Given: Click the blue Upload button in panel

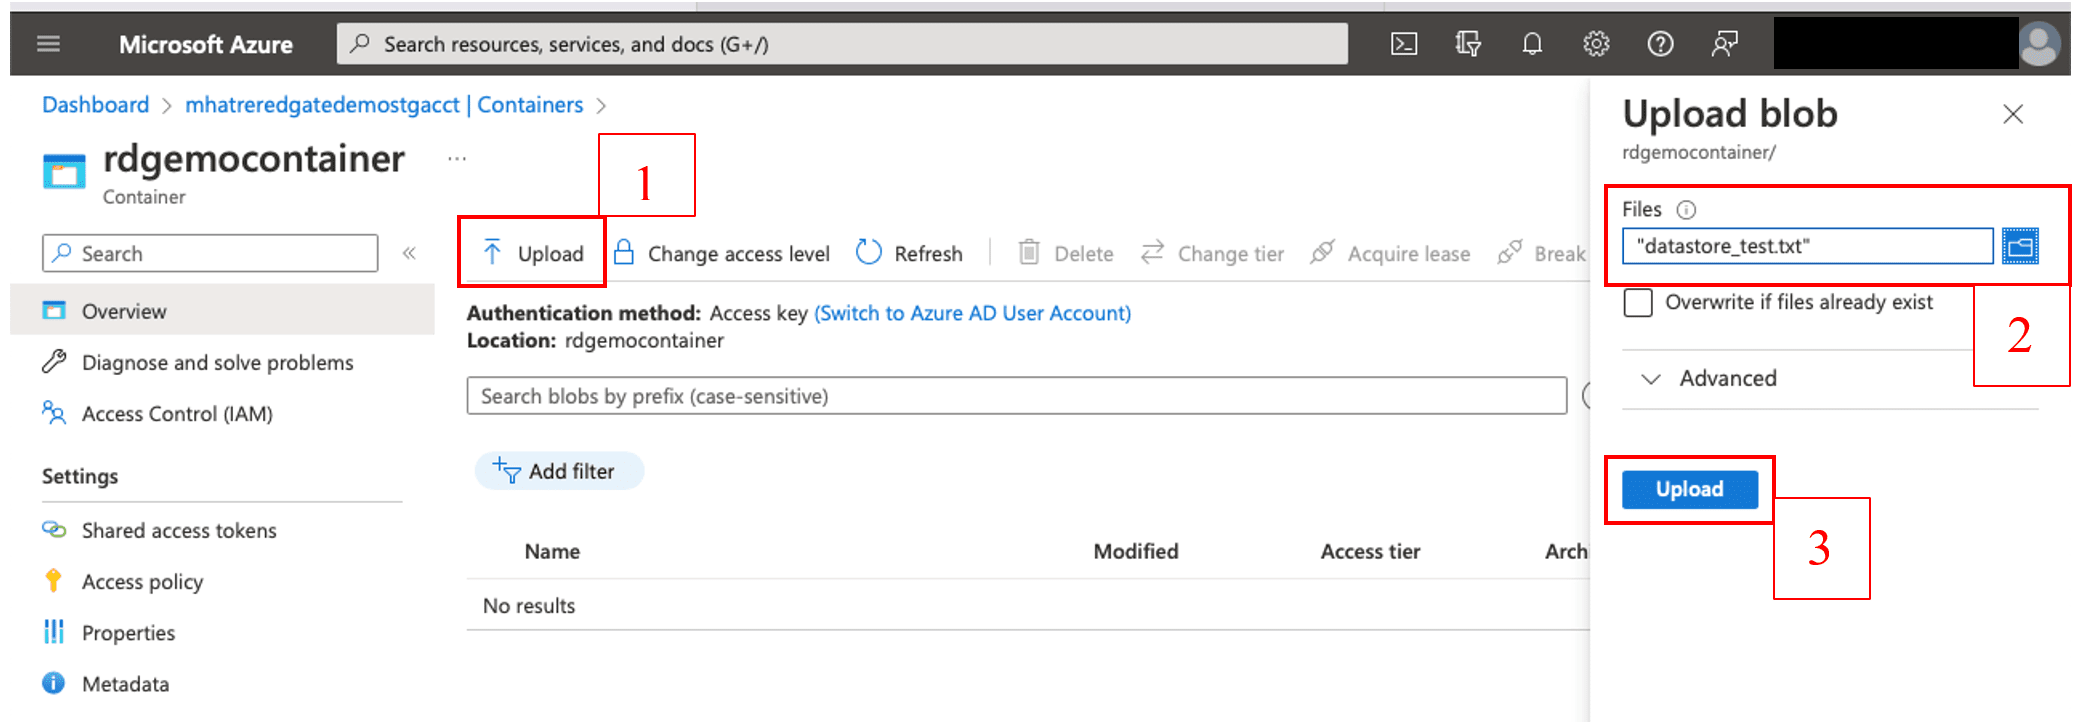Looking at the screenshot, I should [x=1690, y=489].
